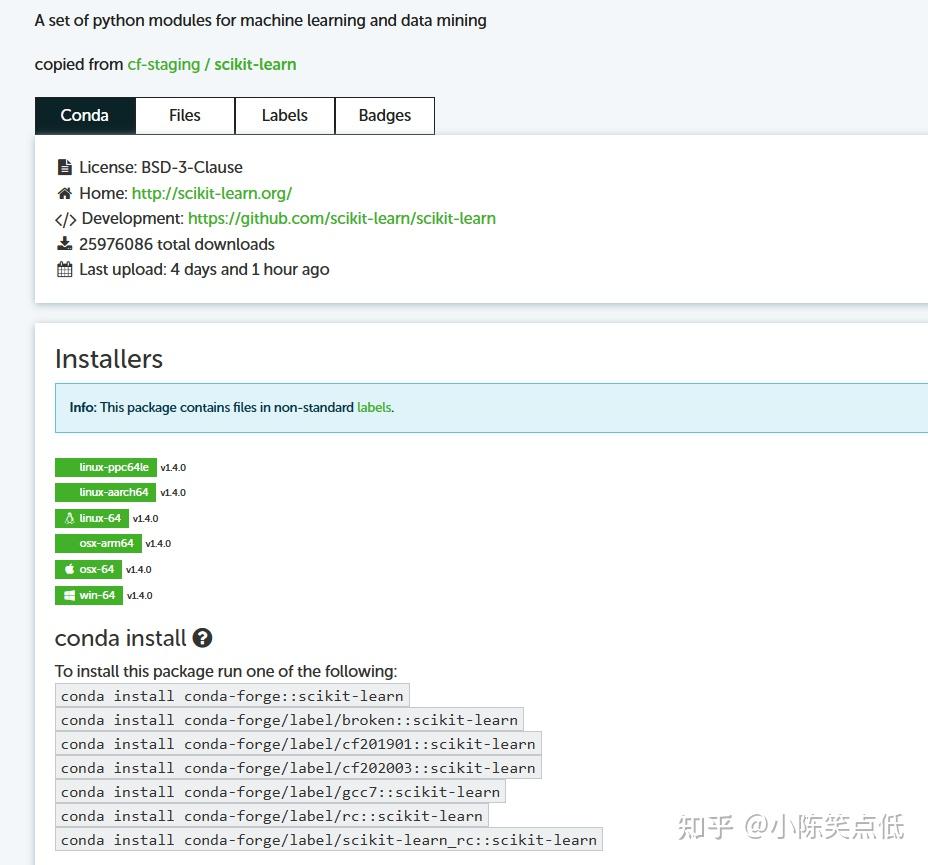Click the v1.4.0 version next to linux-ppc64le
The width and height of the screenshot is (928, 865).
tap(173, 467)
